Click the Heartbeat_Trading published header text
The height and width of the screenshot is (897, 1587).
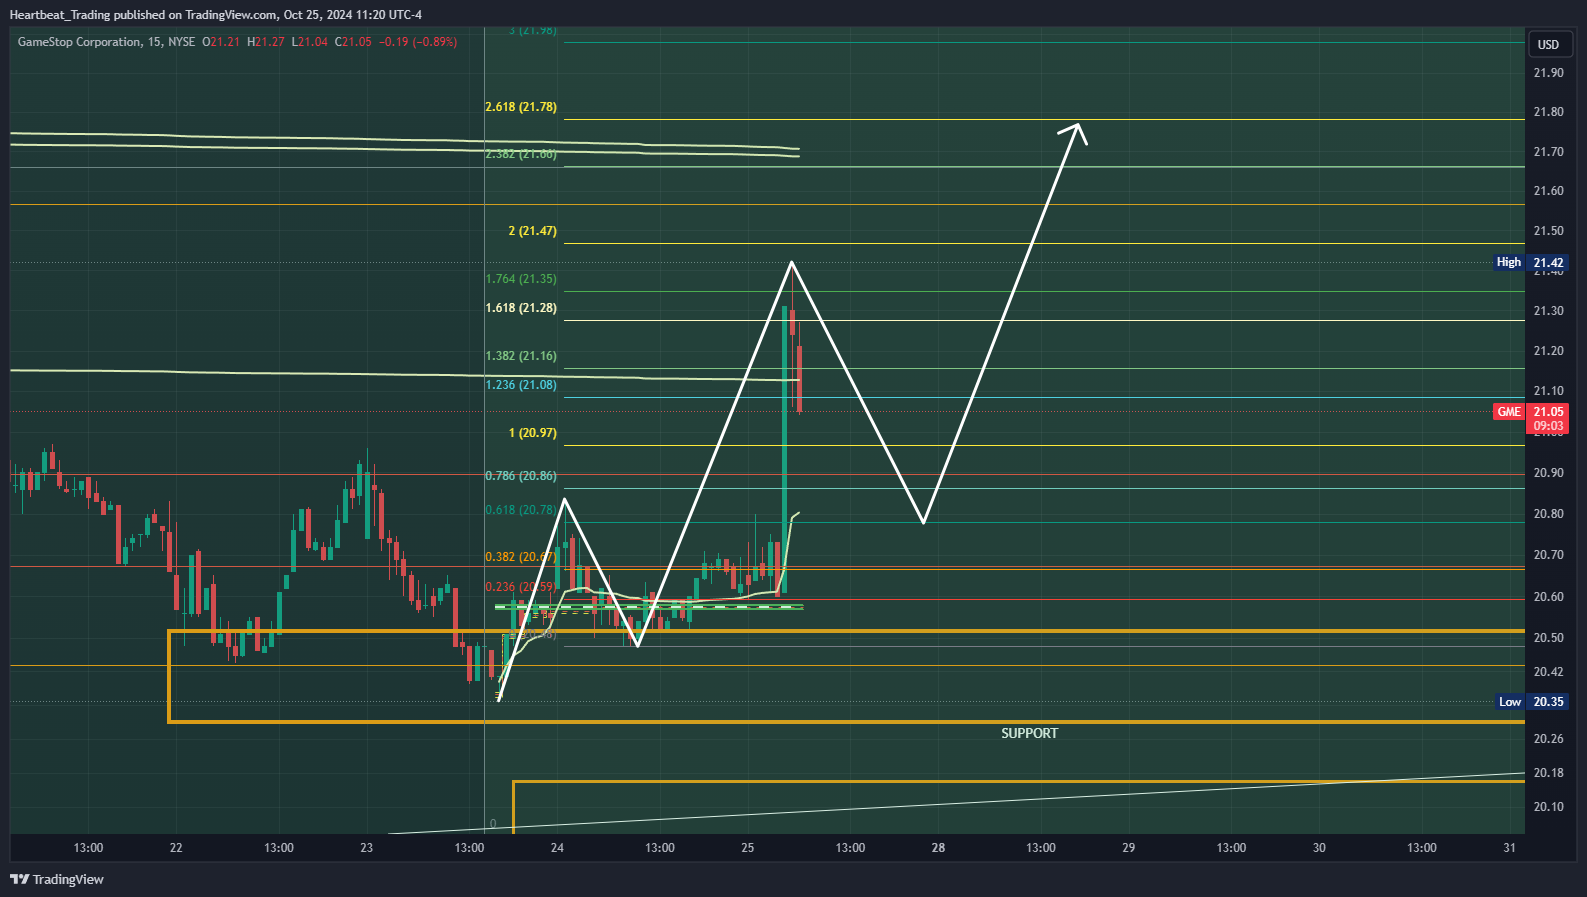[215, 15]
